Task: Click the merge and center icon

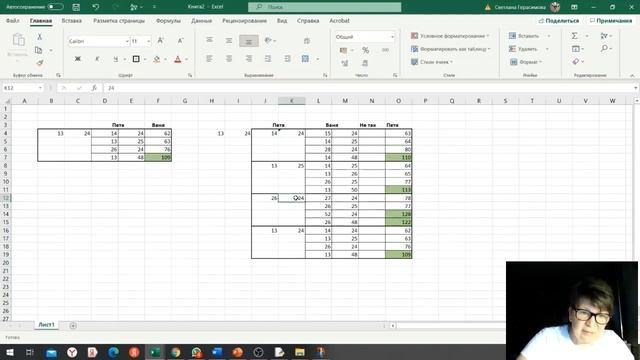Action: coord(305,59)
